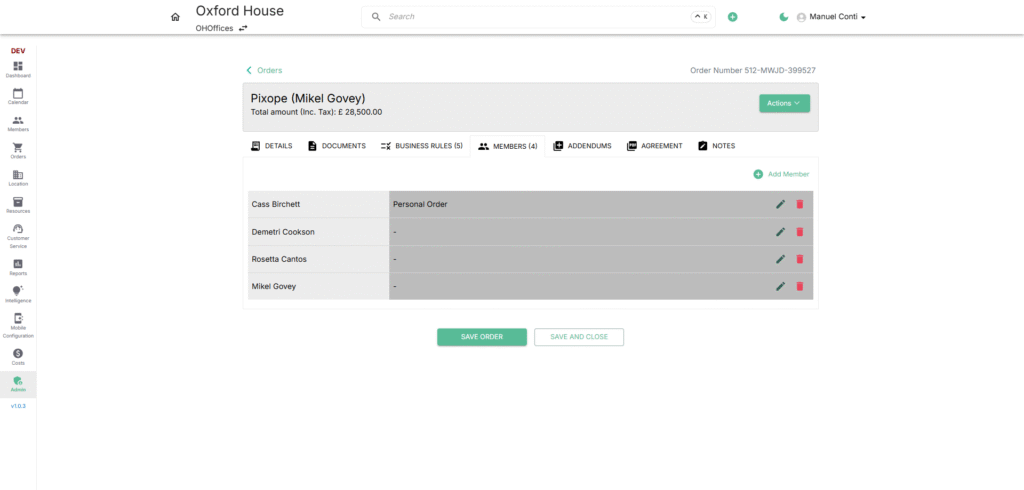
Task: Click the green plus quick-add icon
Action: tap(732, 17)
